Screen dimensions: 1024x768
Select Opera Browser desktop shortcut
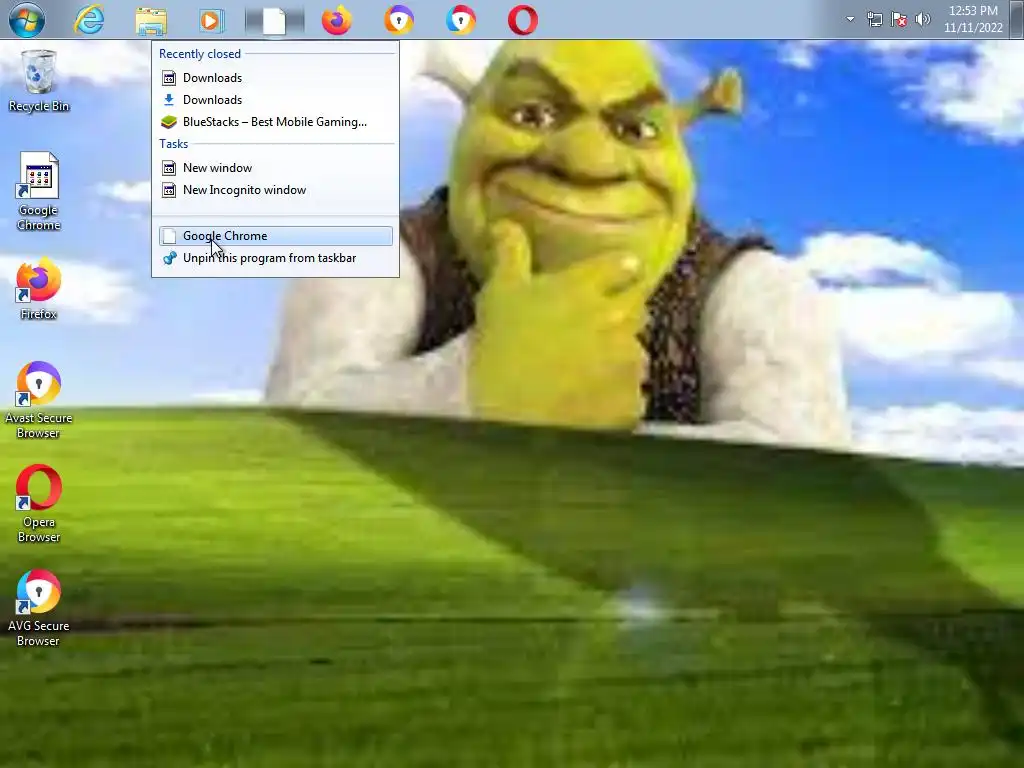(x=39, y=504)
